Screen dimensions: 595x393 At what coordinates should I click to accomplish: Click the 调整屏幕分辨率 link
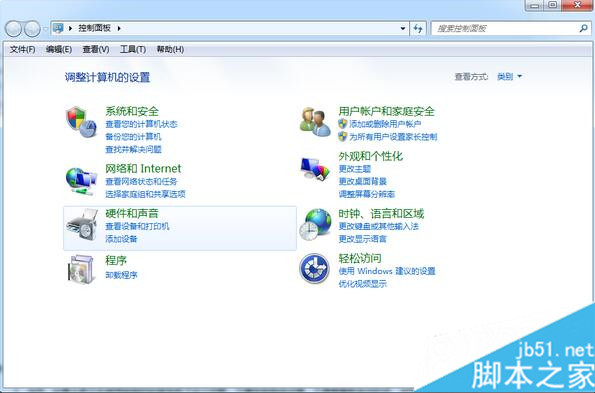point(367,194)
